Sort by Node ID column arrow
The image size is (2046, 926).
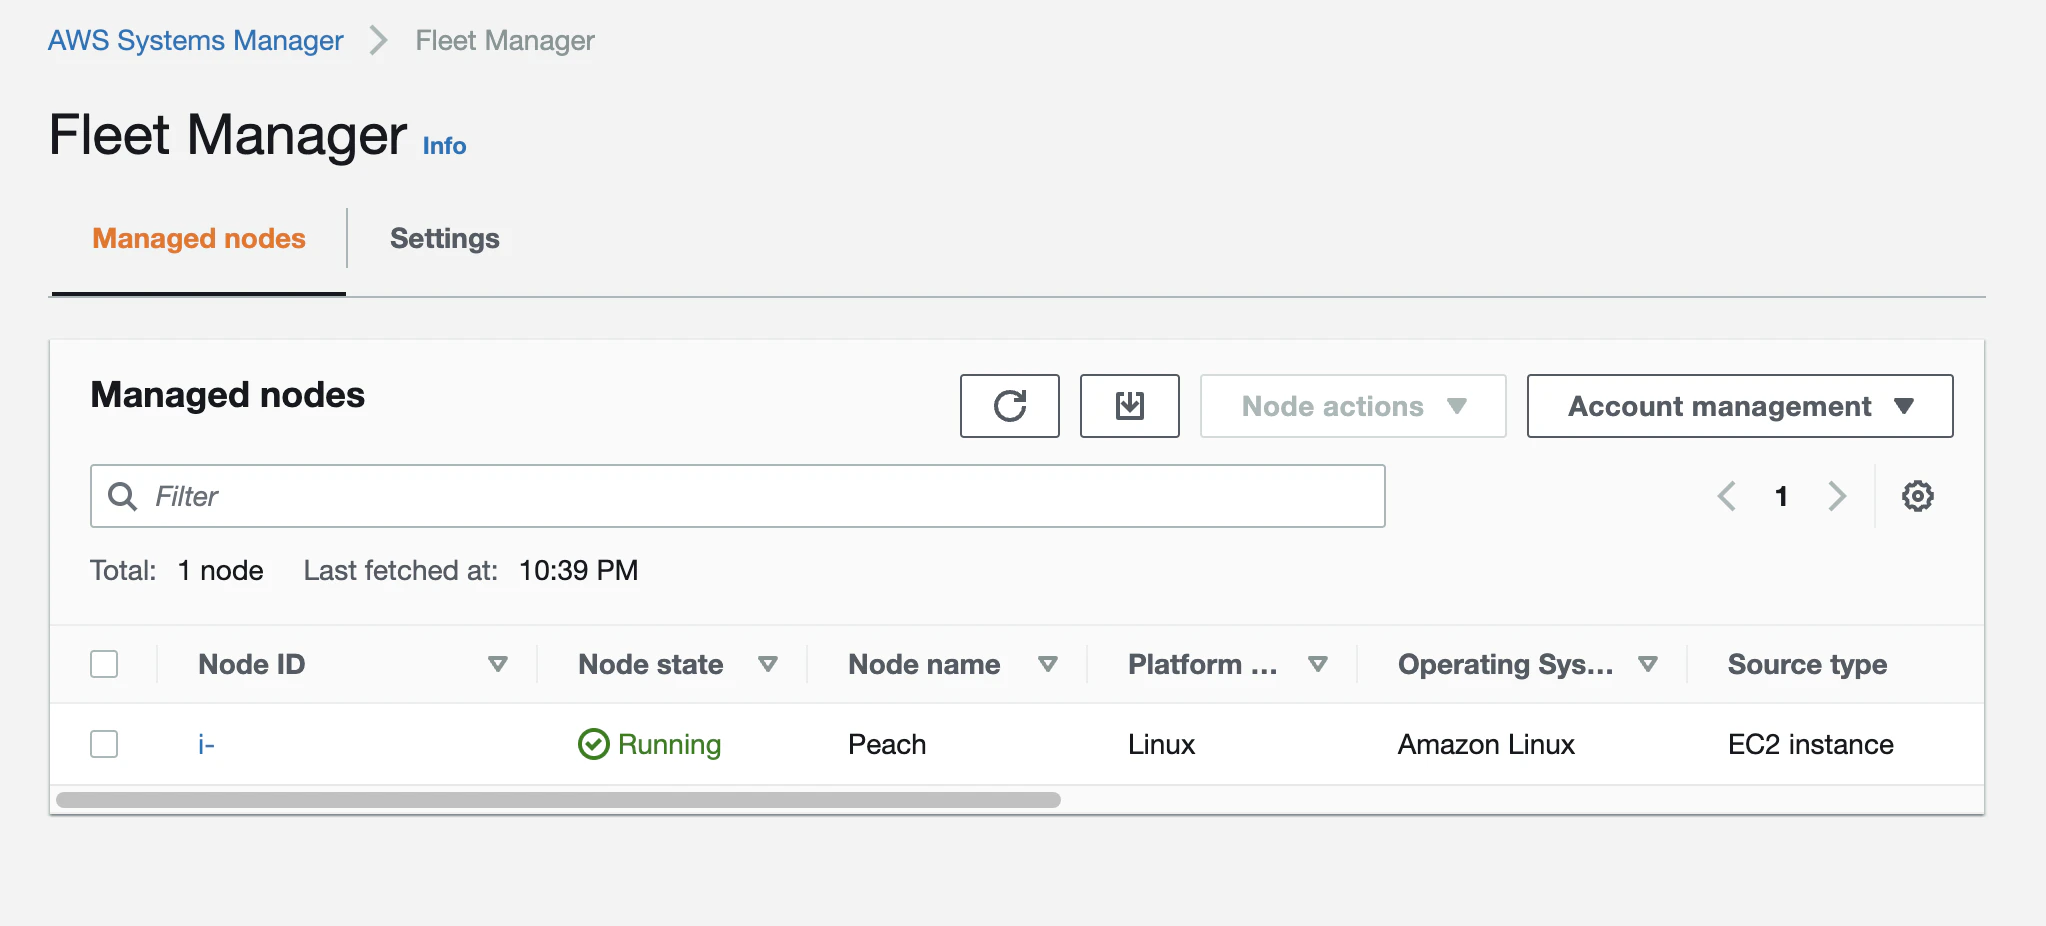point(498,664)
